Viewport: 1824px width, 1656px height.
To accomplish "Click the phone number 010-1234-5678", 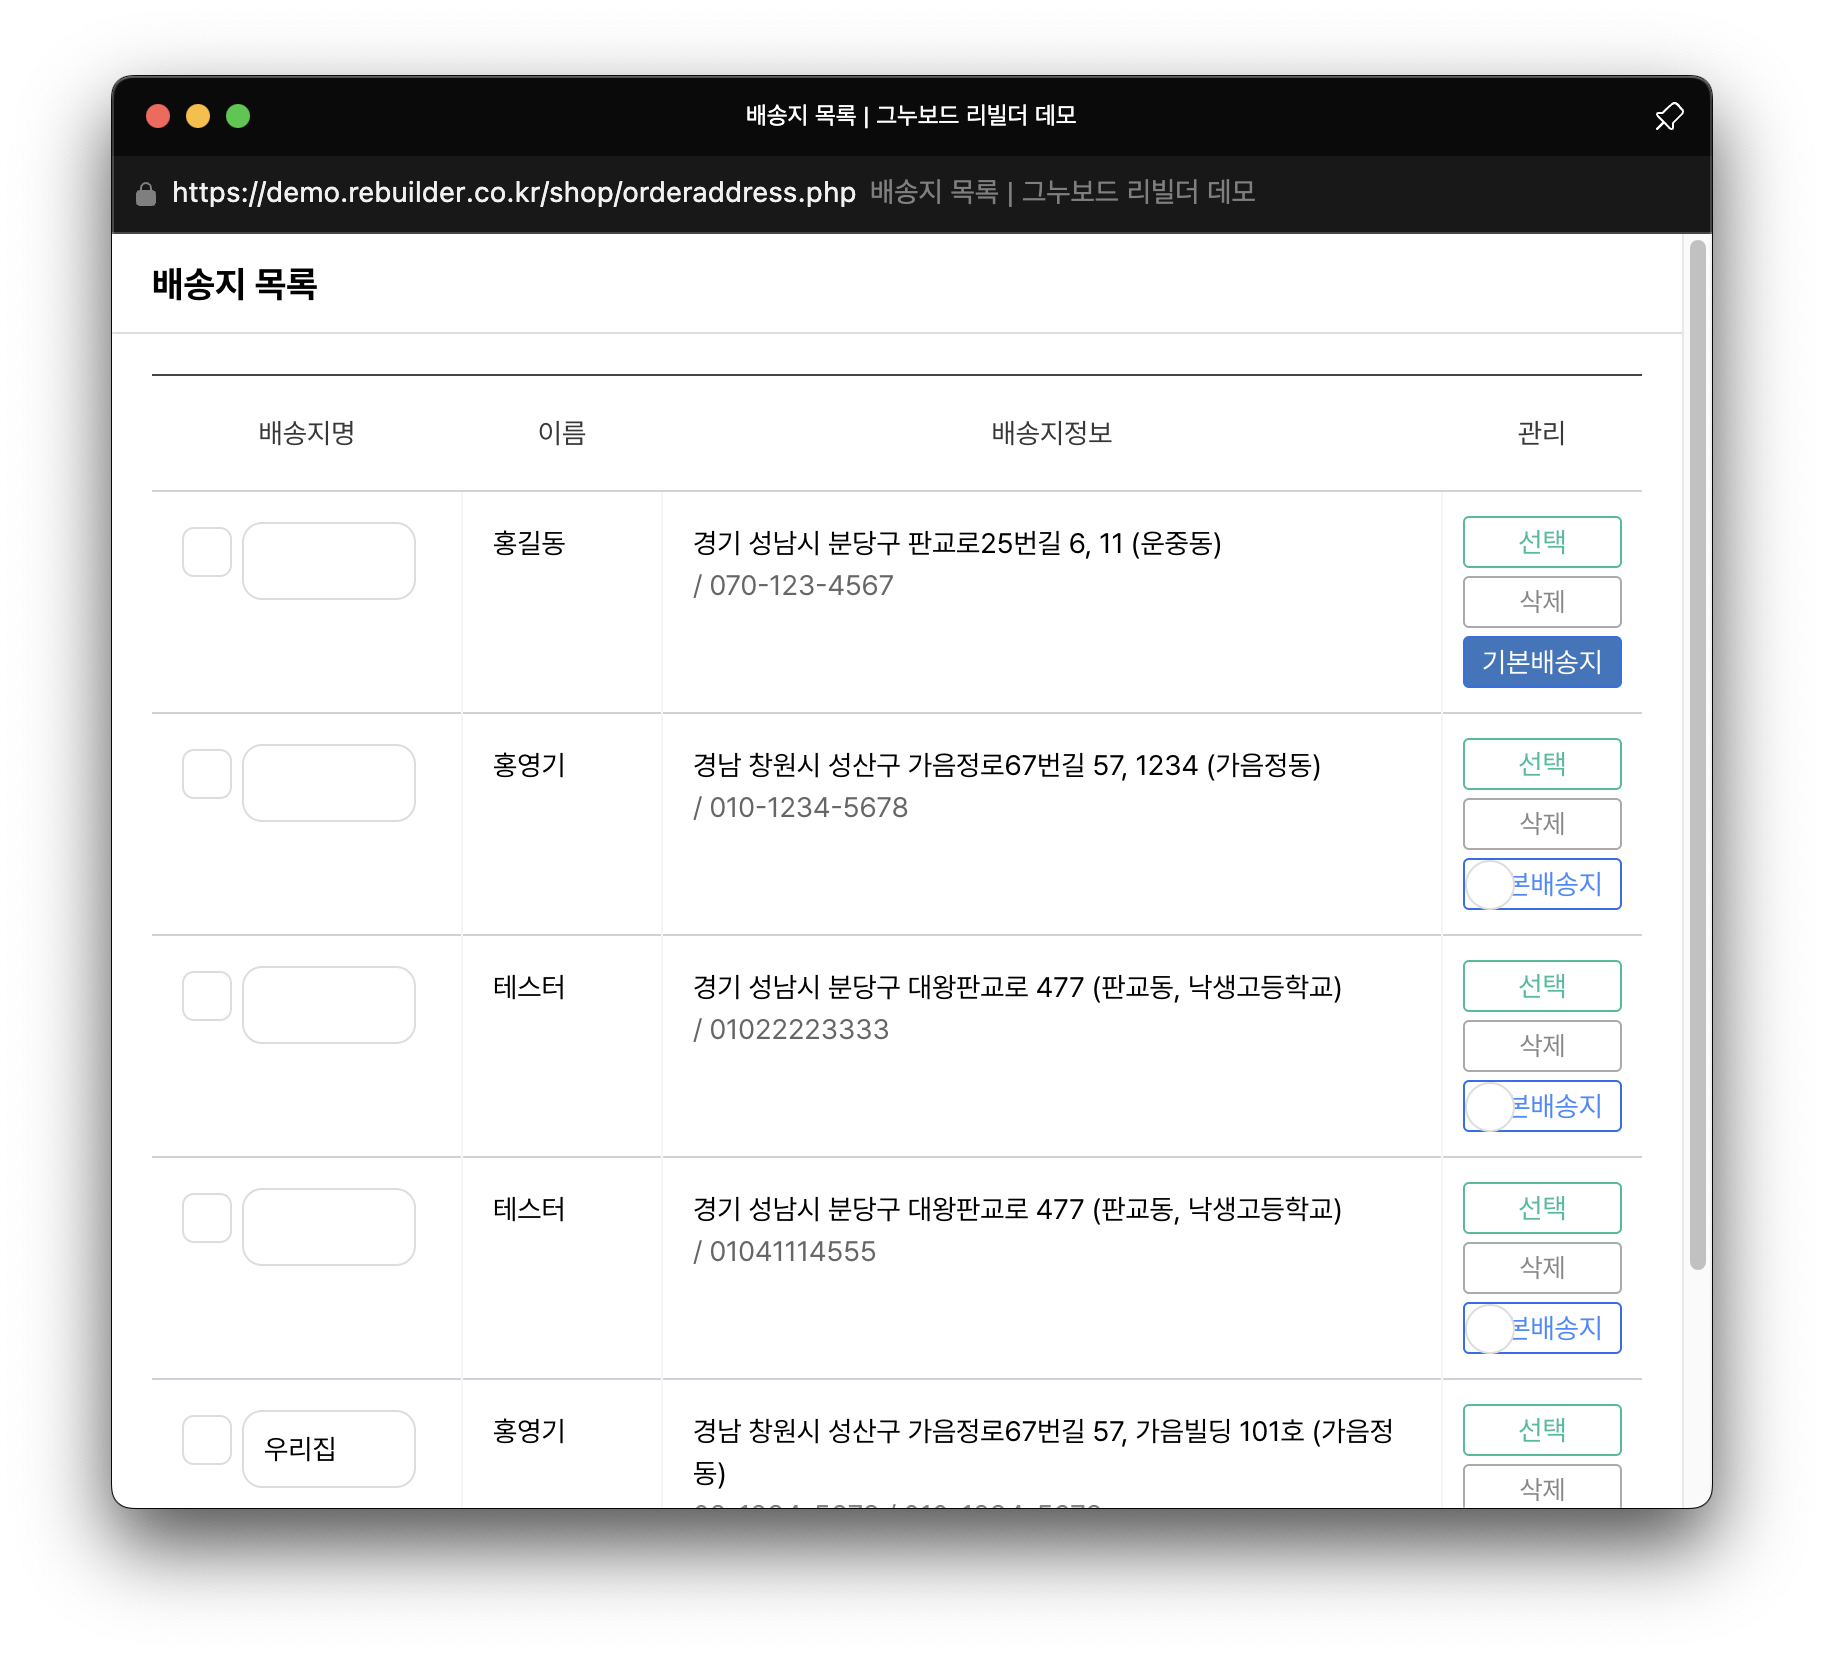I will coord(808,808).
